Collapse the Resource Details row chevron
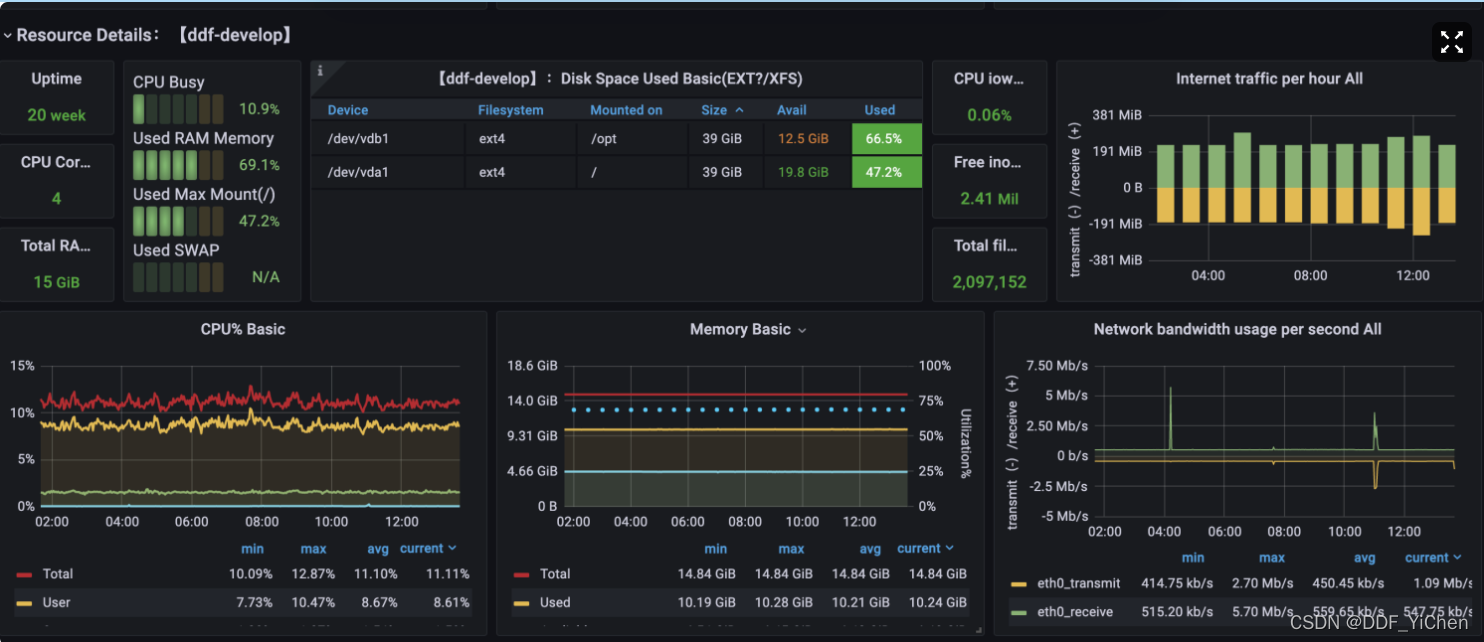 [x=7, y=35]
